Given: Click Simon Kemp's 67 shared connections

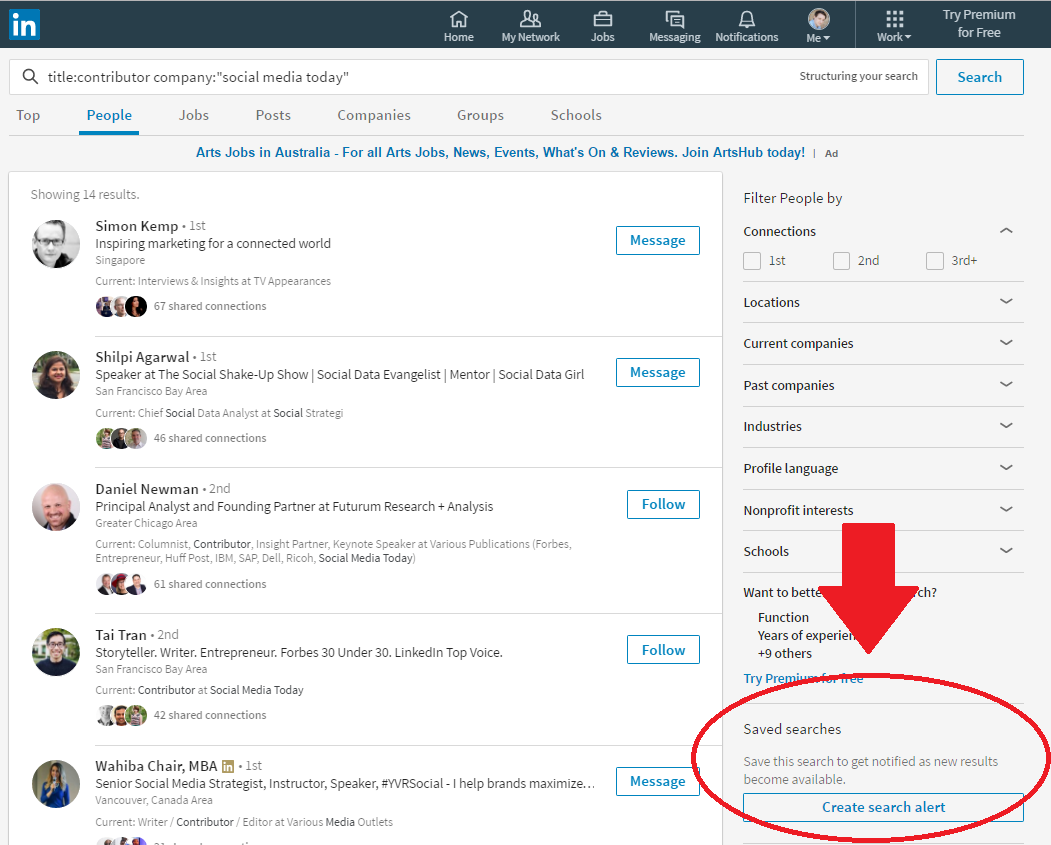Looking at the screenshot, I should (210, 306).
